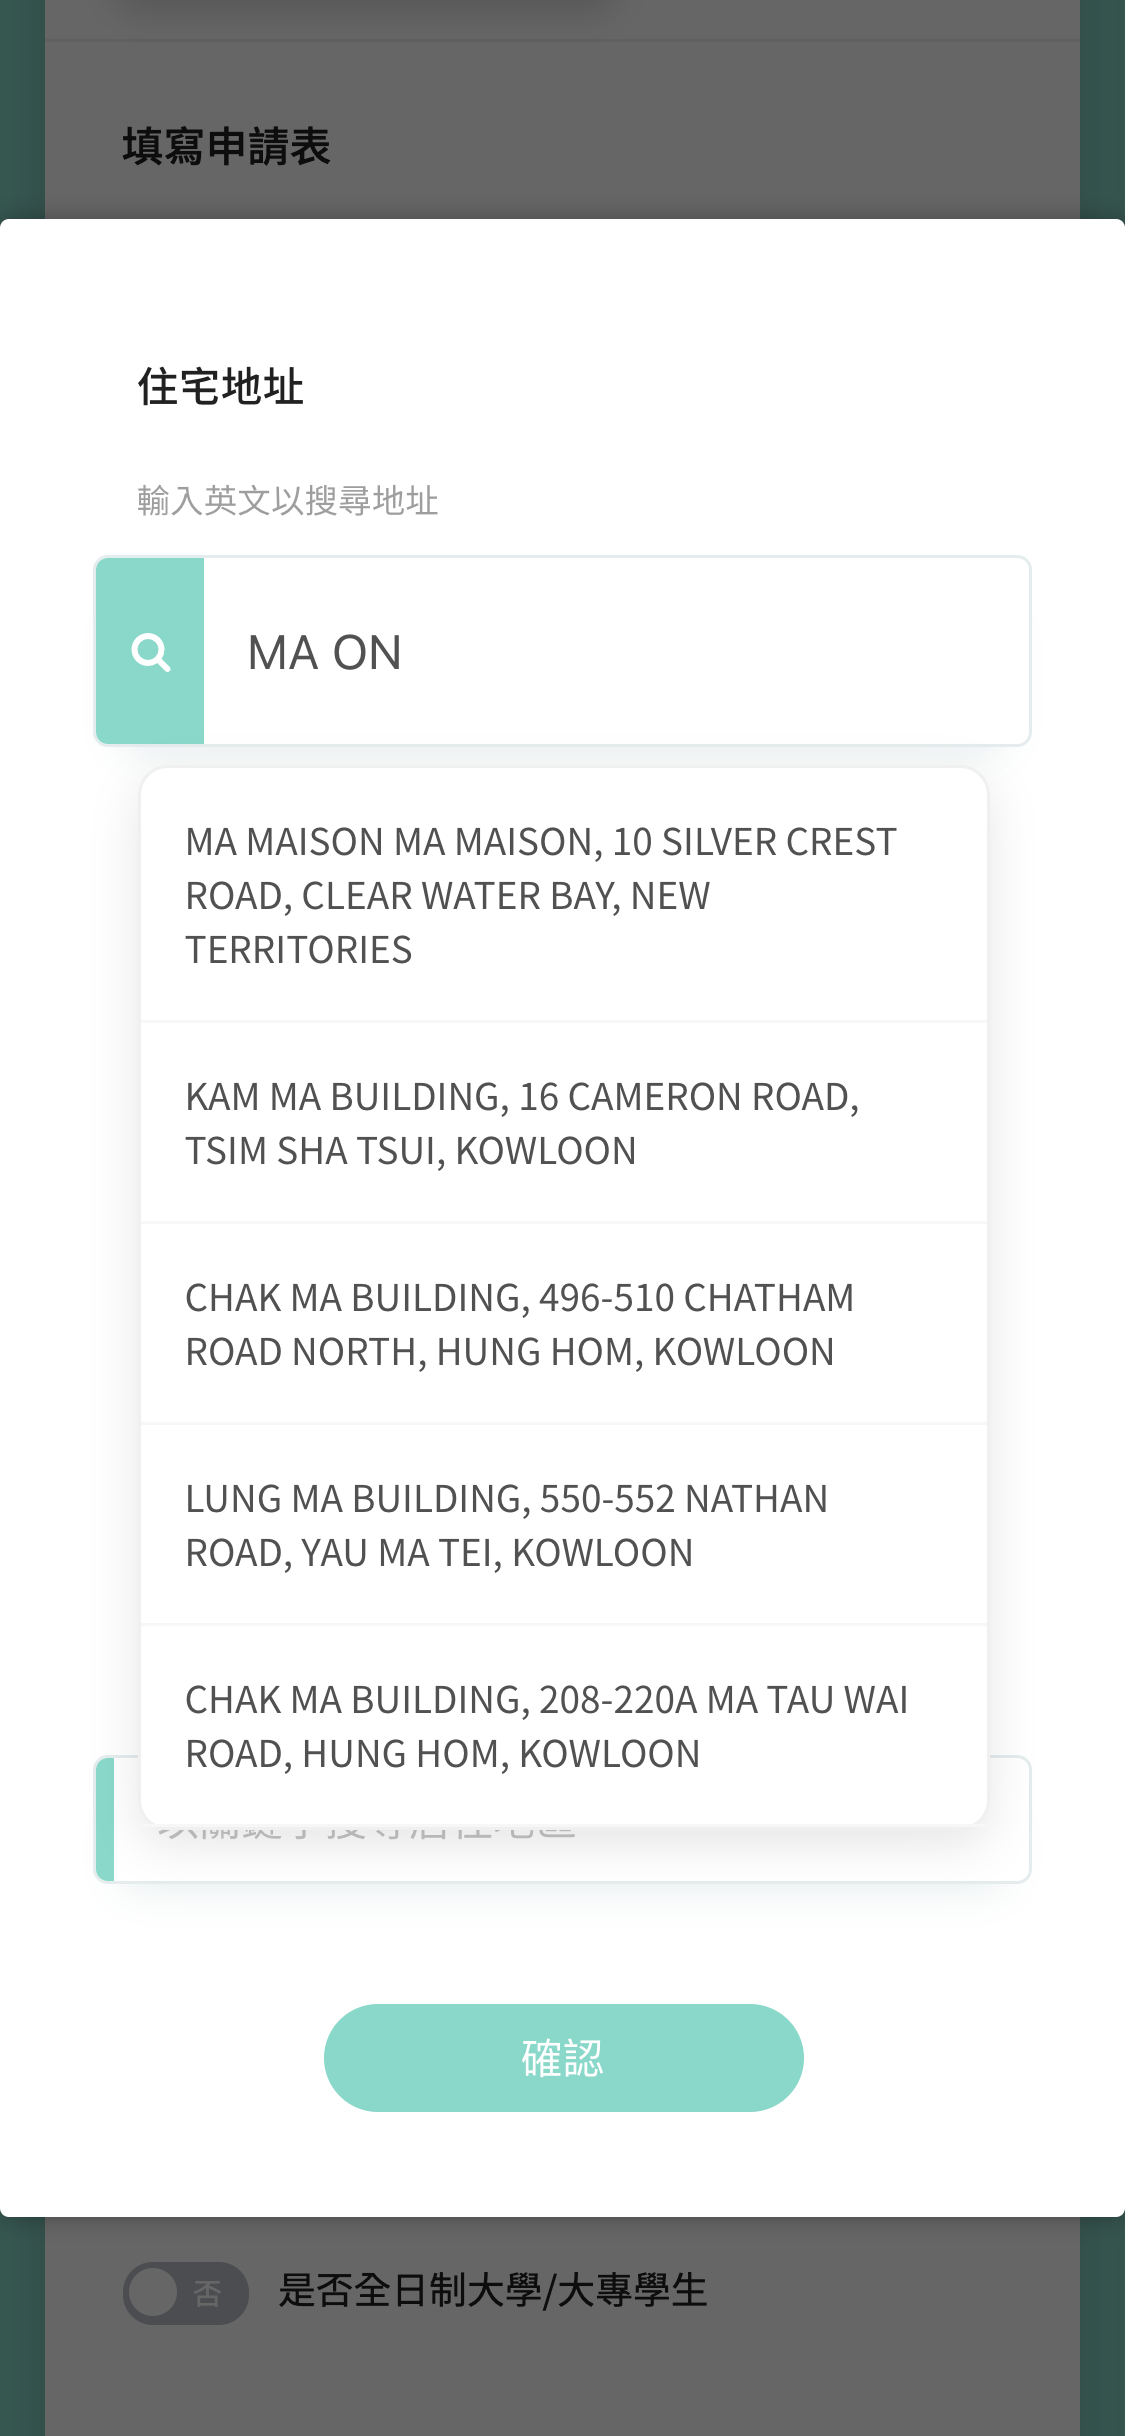The image size is (1125, 2436).
Task: Choose KAM MA BUILDING, 16 Cameron Road
Action: click(x=563, y=1123)
